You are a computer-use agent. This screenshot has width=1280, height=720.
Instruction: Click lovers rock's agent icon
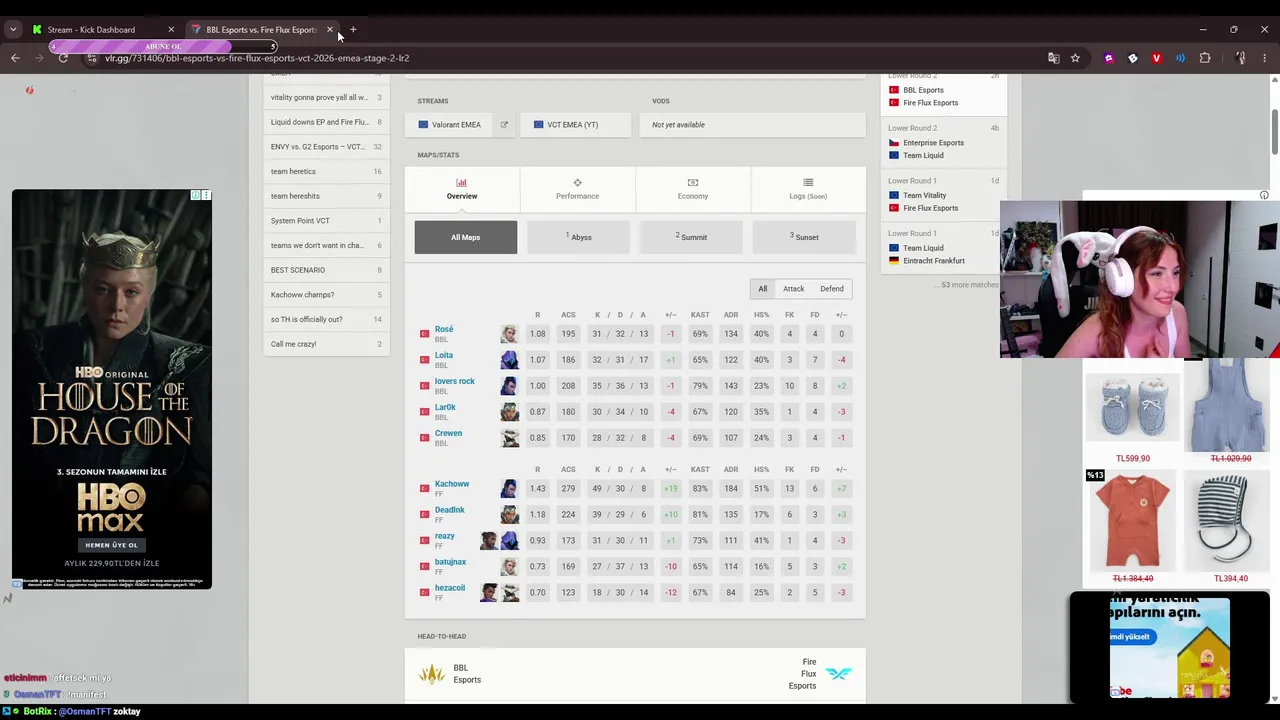(x=509, y=386)
